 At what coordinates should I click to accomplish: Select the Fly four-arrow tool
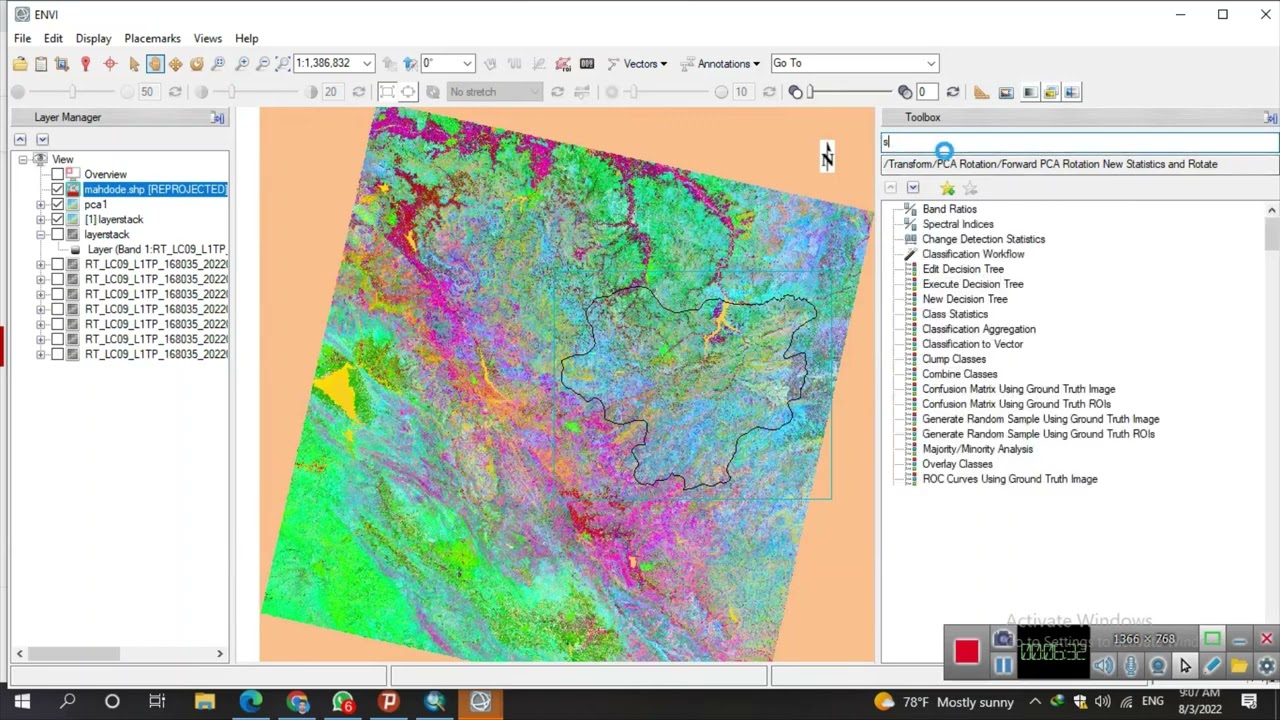point(176,64)
